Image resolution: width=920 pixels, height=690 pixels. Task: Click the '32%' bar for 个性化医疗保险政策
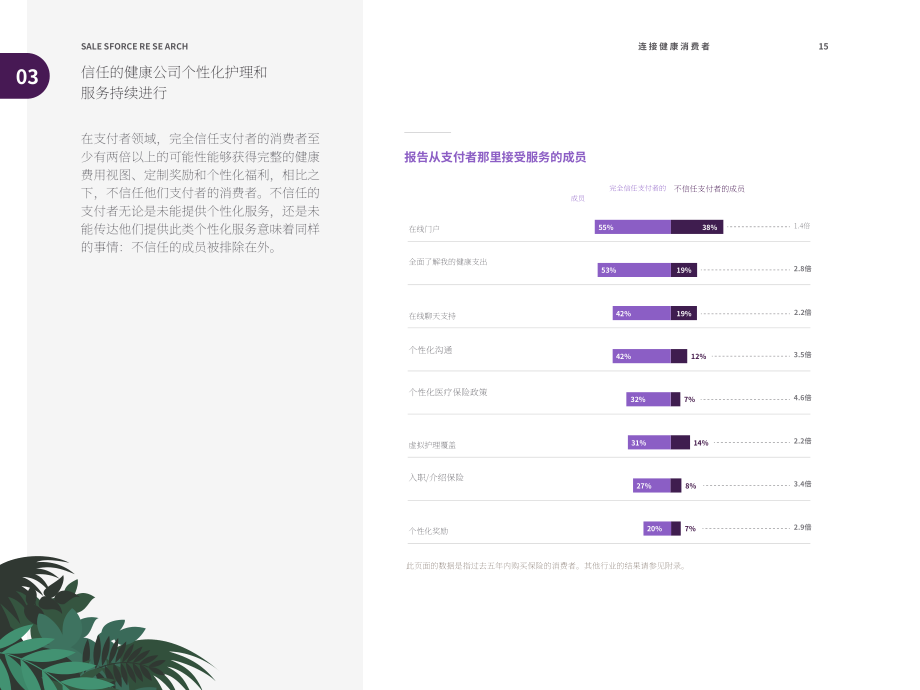point(648,400)
